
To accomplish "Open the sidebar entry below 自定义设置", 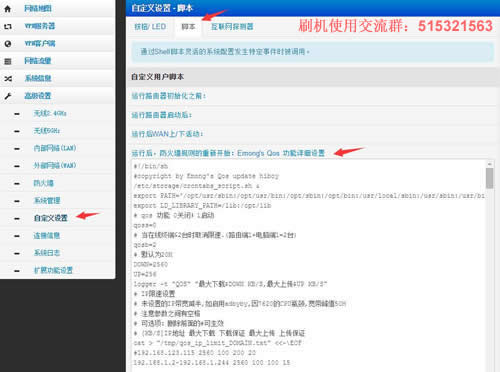I will [x=47, y=236].
